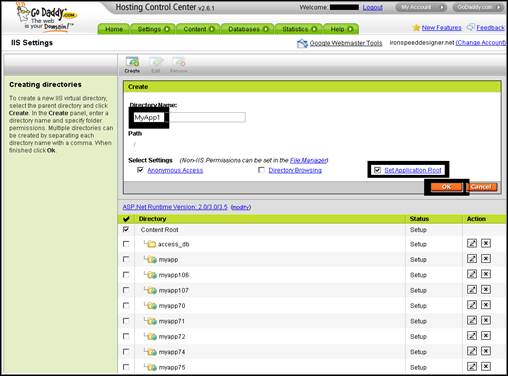Click the myapp74 directory checkbox
This screenshot has width=508, height=376.
tap(126, 351)
